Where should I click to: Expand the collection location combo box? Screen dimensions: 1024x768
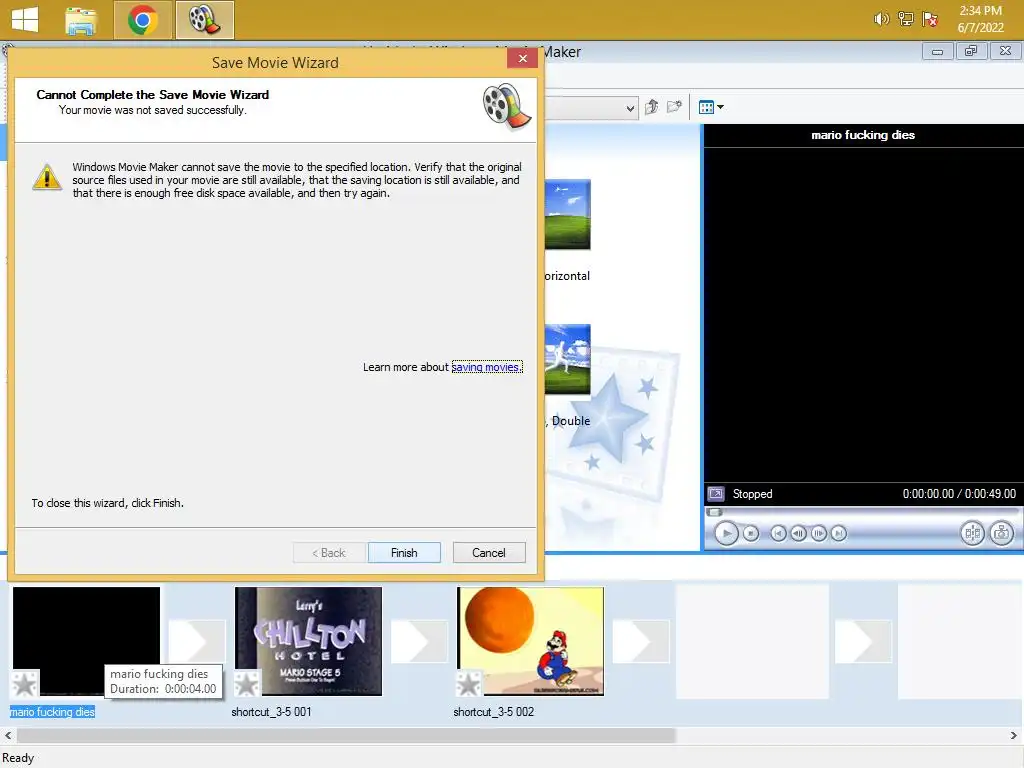coord(630,108)
